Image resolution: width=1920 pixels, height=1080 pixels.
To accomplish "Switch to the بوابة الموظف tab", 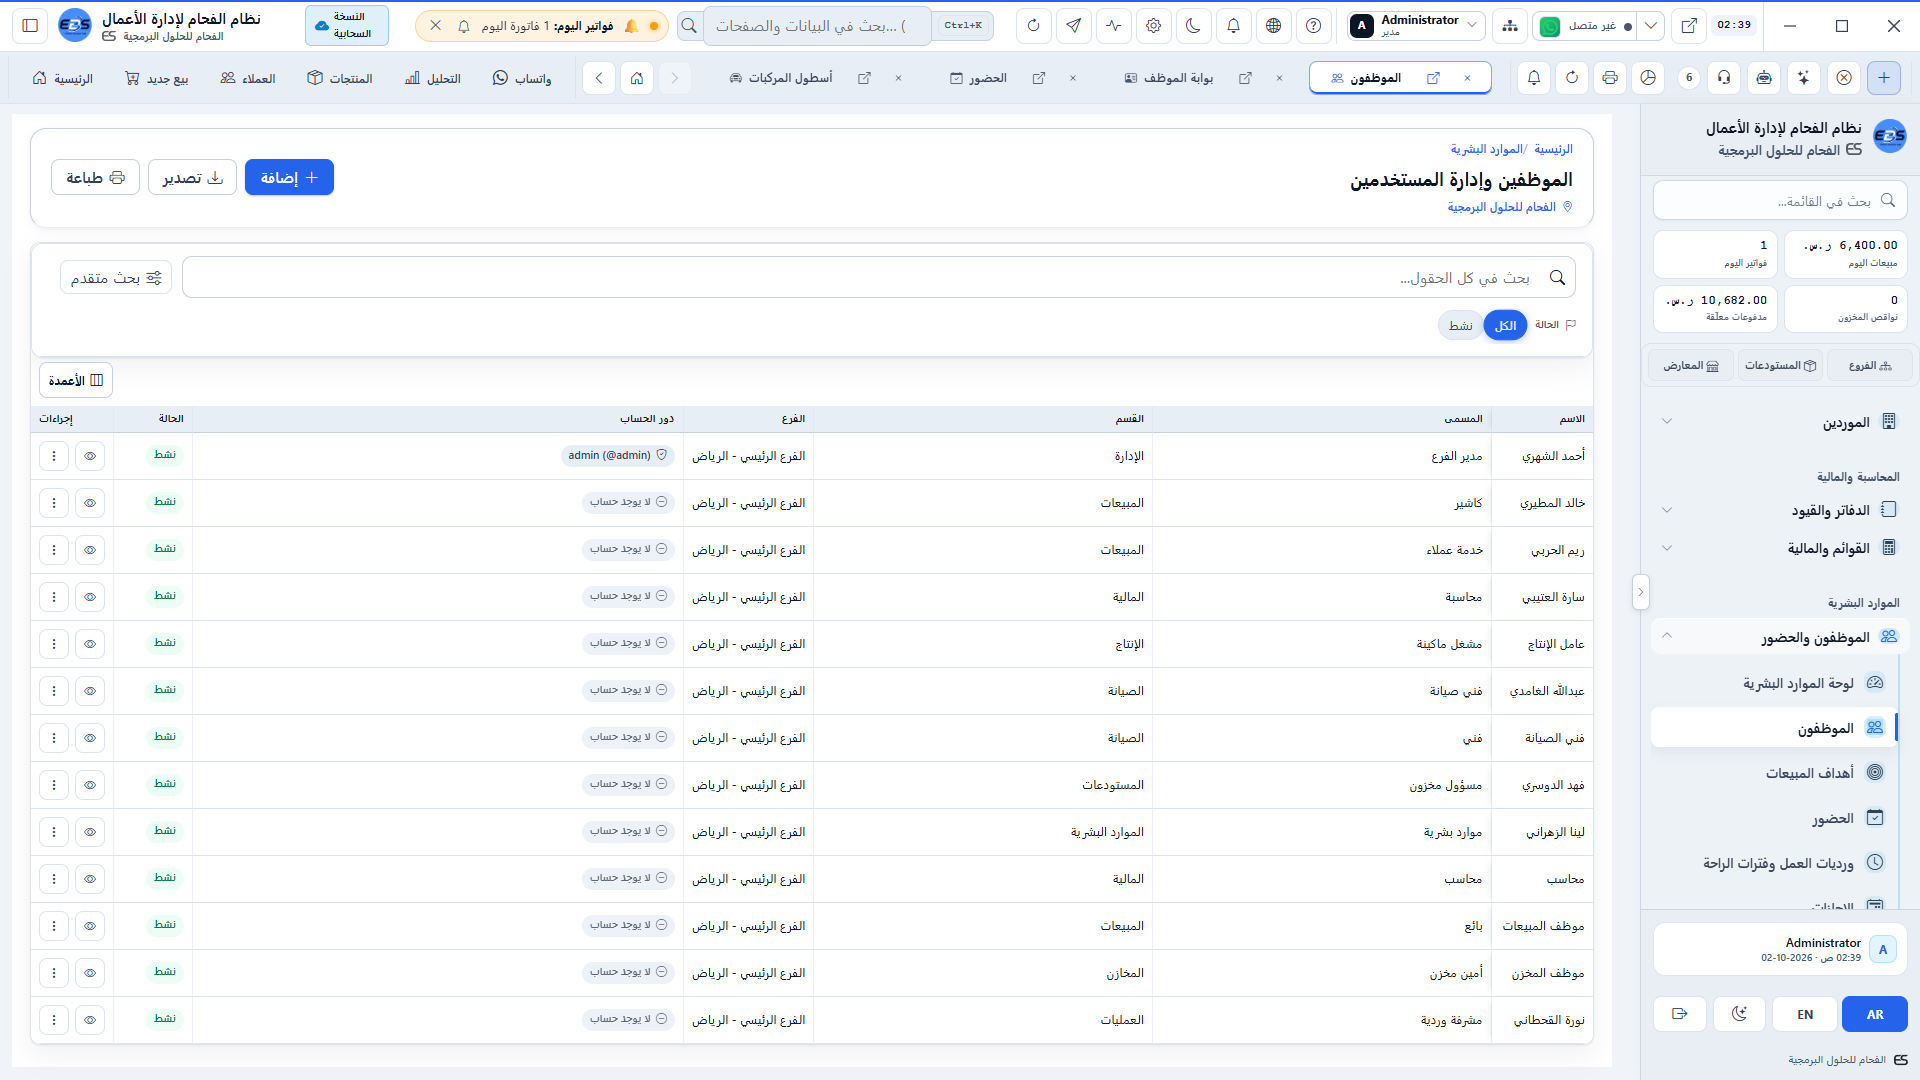I will point(1169,78).
